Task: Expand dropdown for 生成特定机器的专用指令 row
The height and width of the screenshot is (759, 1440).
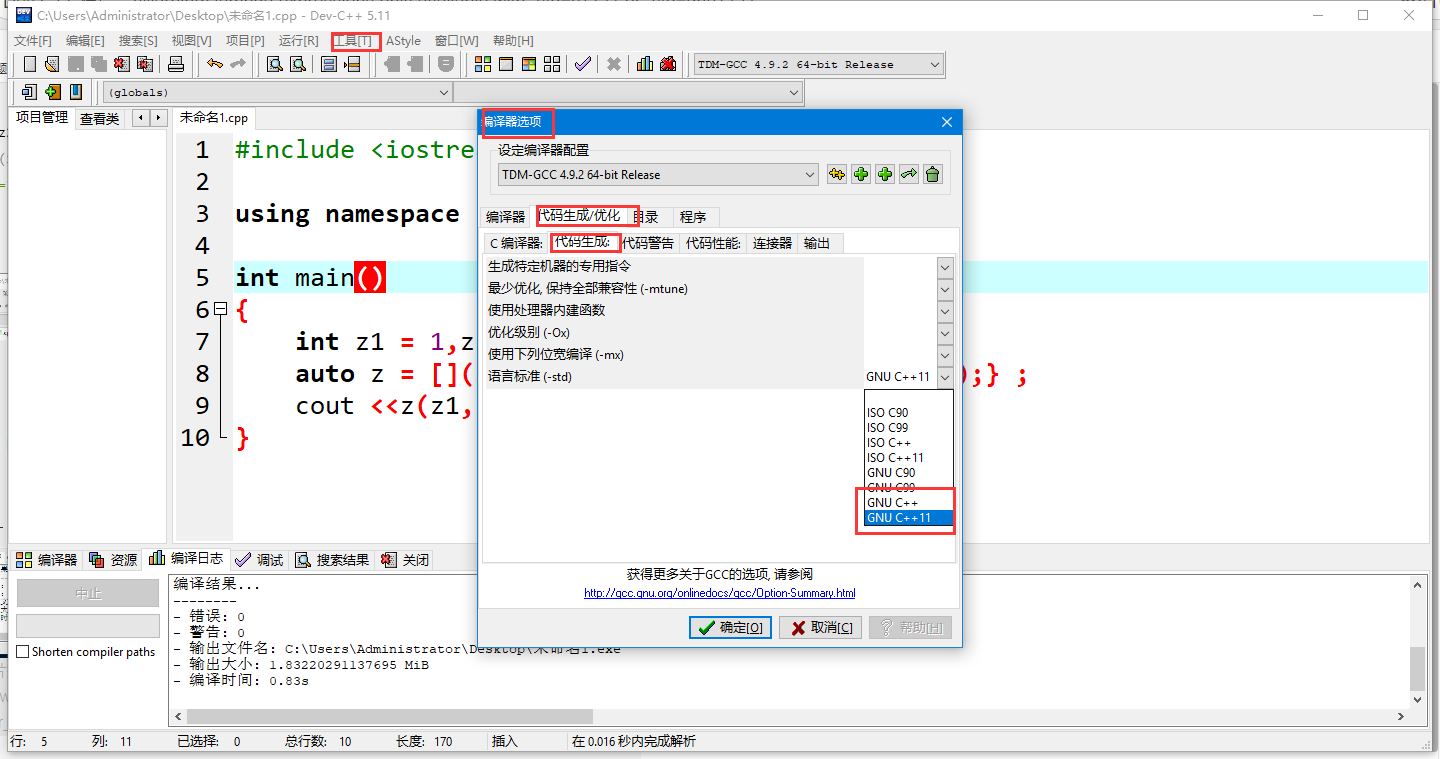Action: point(945,267)
